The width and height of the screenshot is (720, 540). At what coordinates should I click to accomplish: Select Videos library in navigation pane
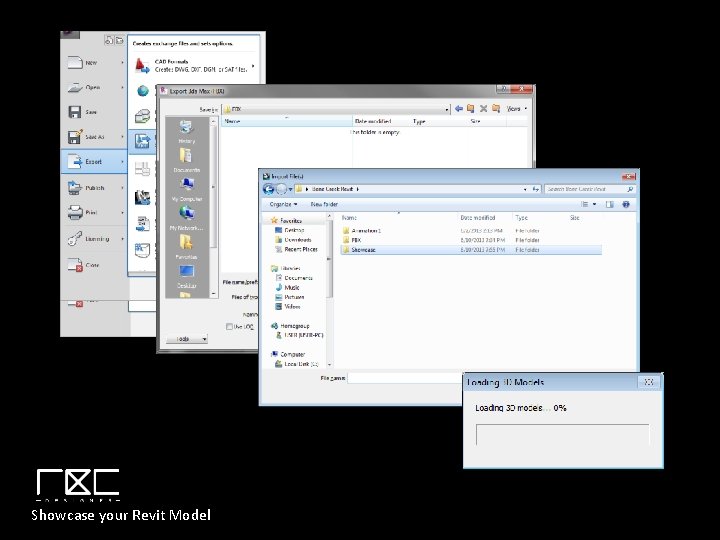click(x=288, y=307)
